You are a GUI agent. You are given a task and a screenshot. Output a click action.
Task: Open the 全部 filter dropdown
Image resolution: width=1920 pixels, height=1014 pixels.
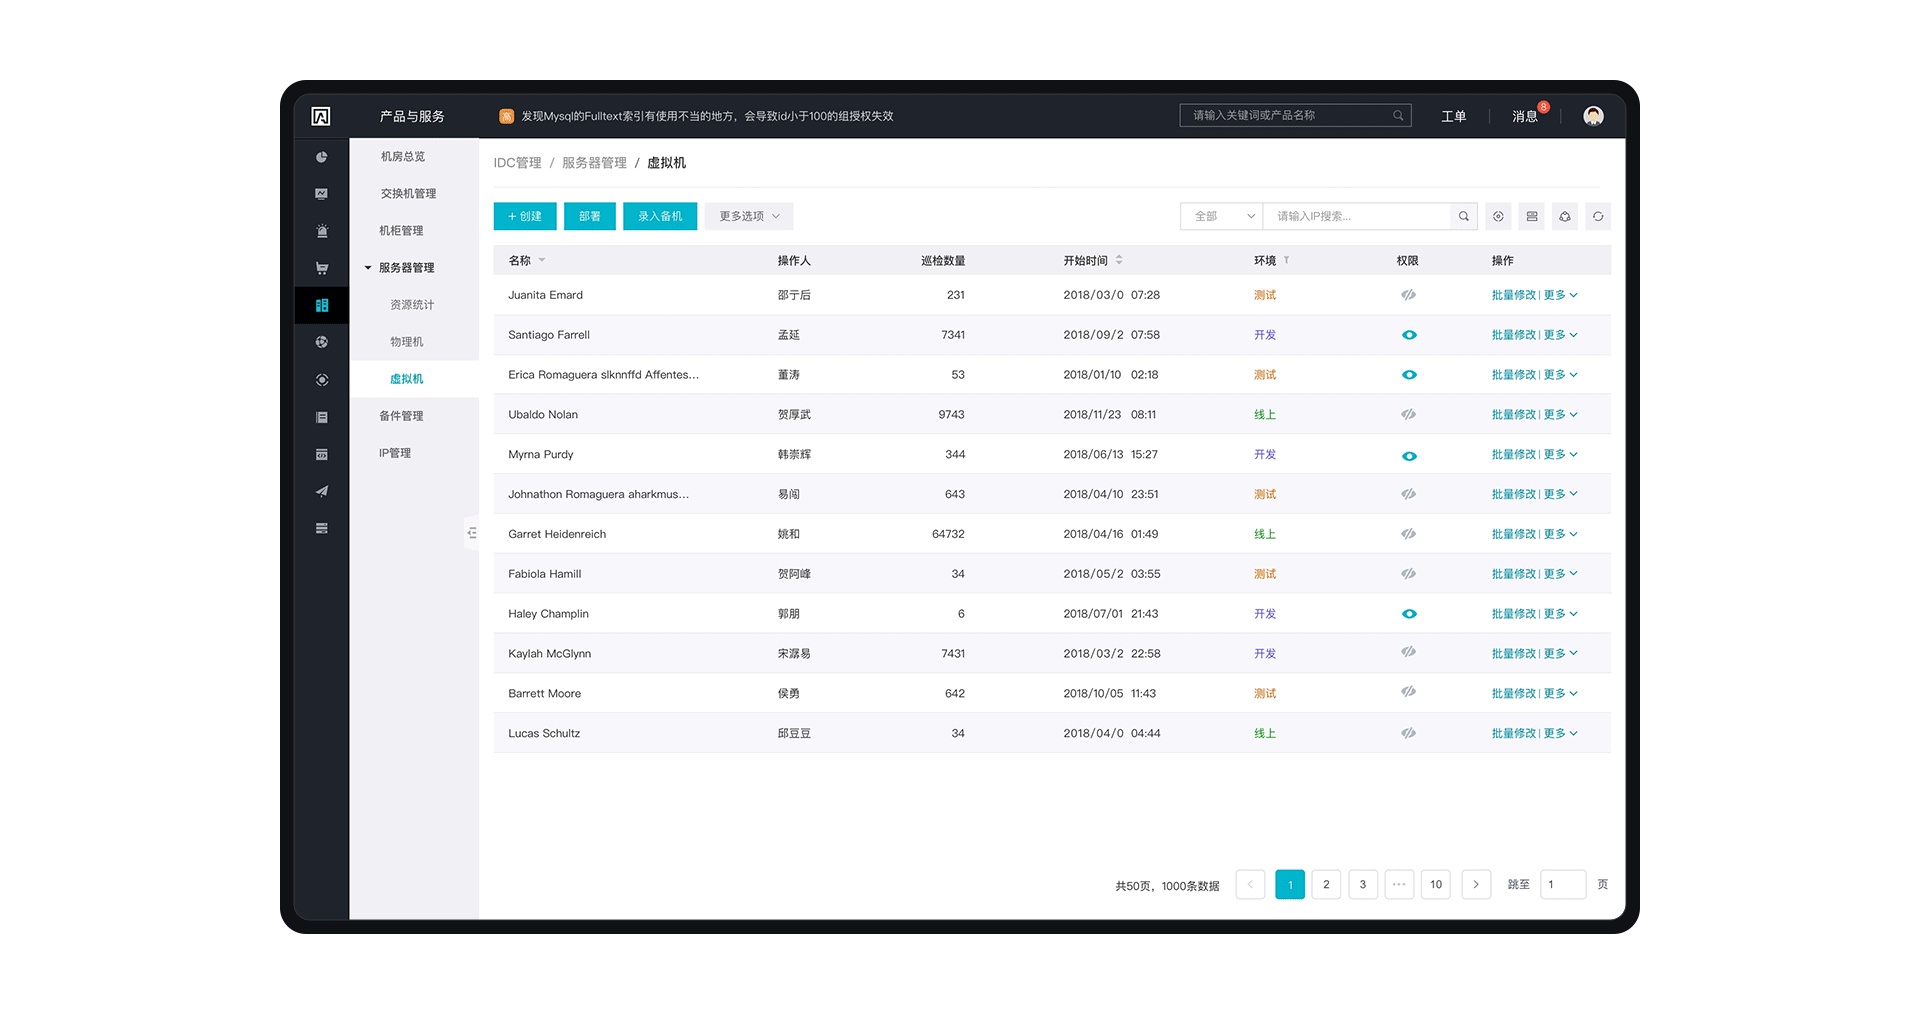coord(1222,216)
